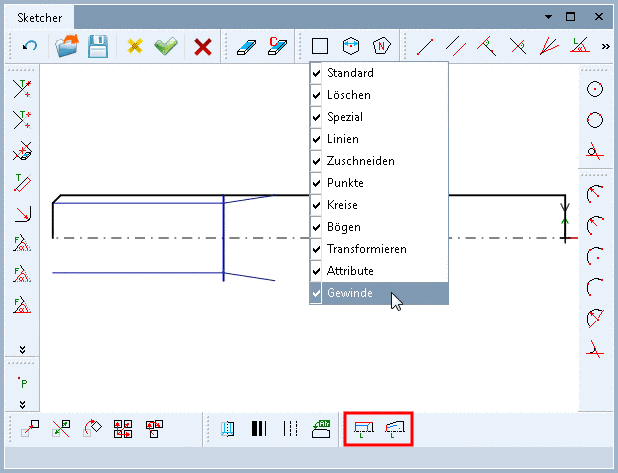Screen dimensions: 618x473
Task: Toggle the Zuschneiden toolbar entry
Action: [x=379, y=161]
